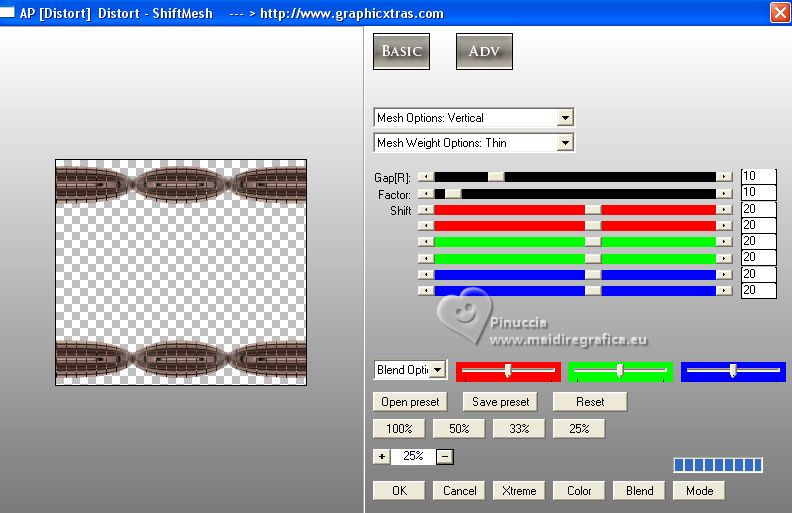The image size is (792, 513).
Task: Switch to the Adv tab
Action: click(x=484, y=52)
